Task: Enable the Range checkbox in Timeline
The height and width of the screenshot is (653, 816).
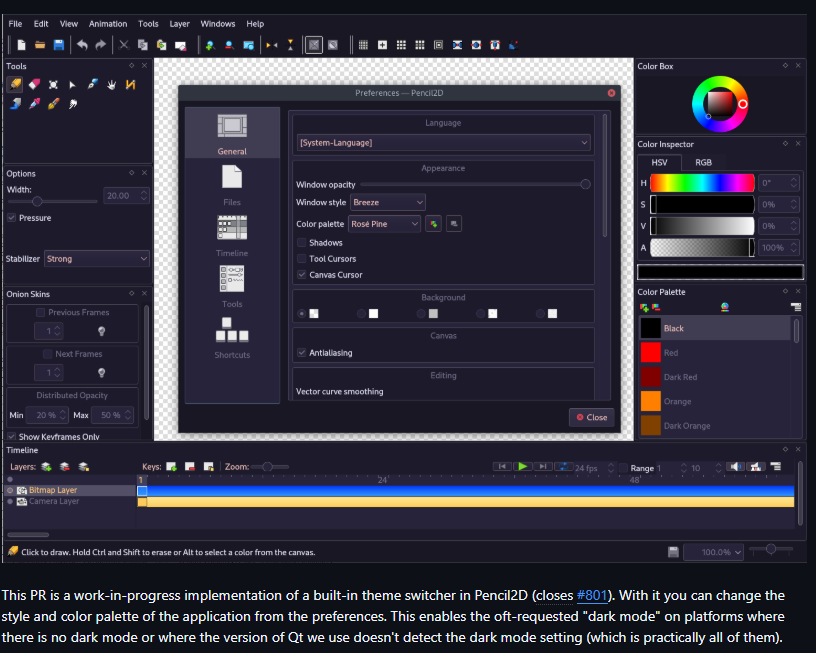Action: 623,468
